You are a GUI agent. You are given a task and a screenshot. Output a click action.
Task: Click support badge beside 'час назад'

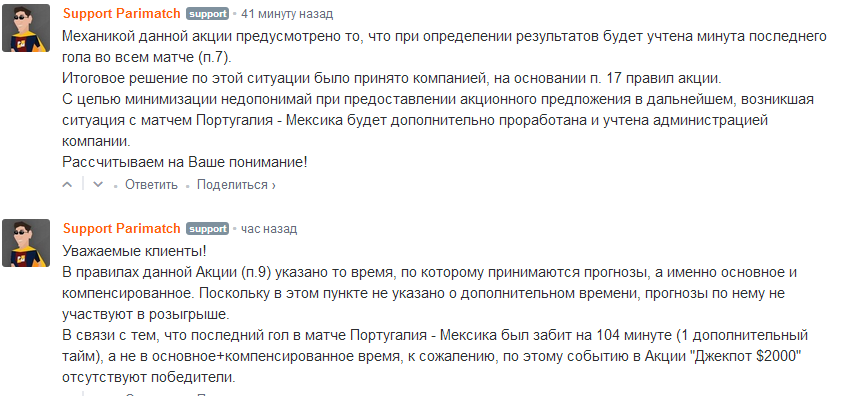[208, 229]
